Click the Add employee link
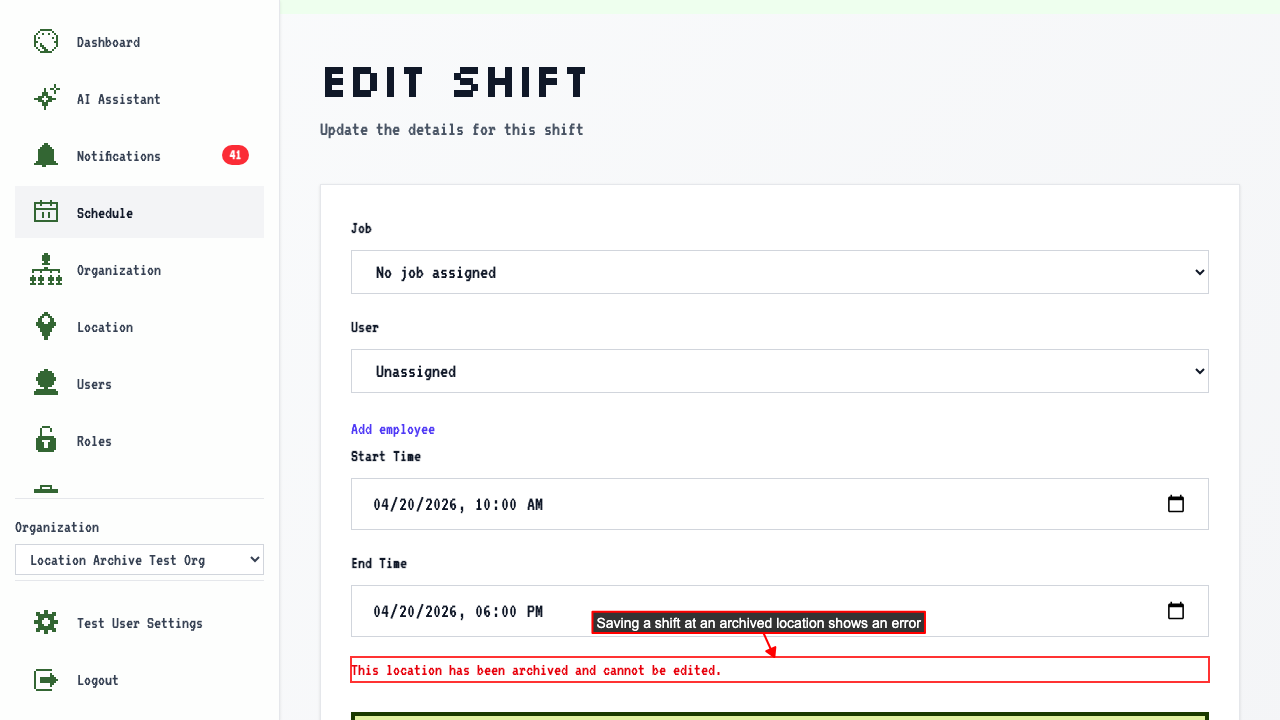Viewport: 1280px width, 720px height. click(393, 429)
